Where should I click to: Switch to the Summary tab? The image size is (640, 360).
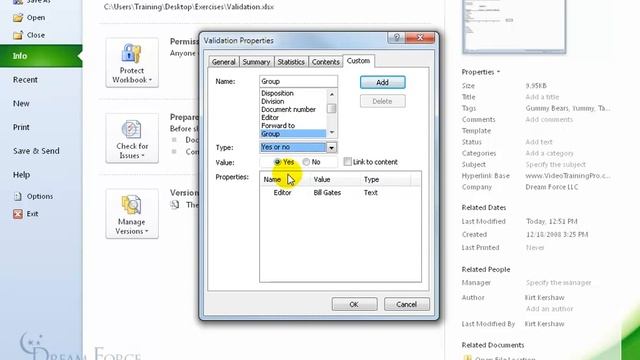point(256,62)
